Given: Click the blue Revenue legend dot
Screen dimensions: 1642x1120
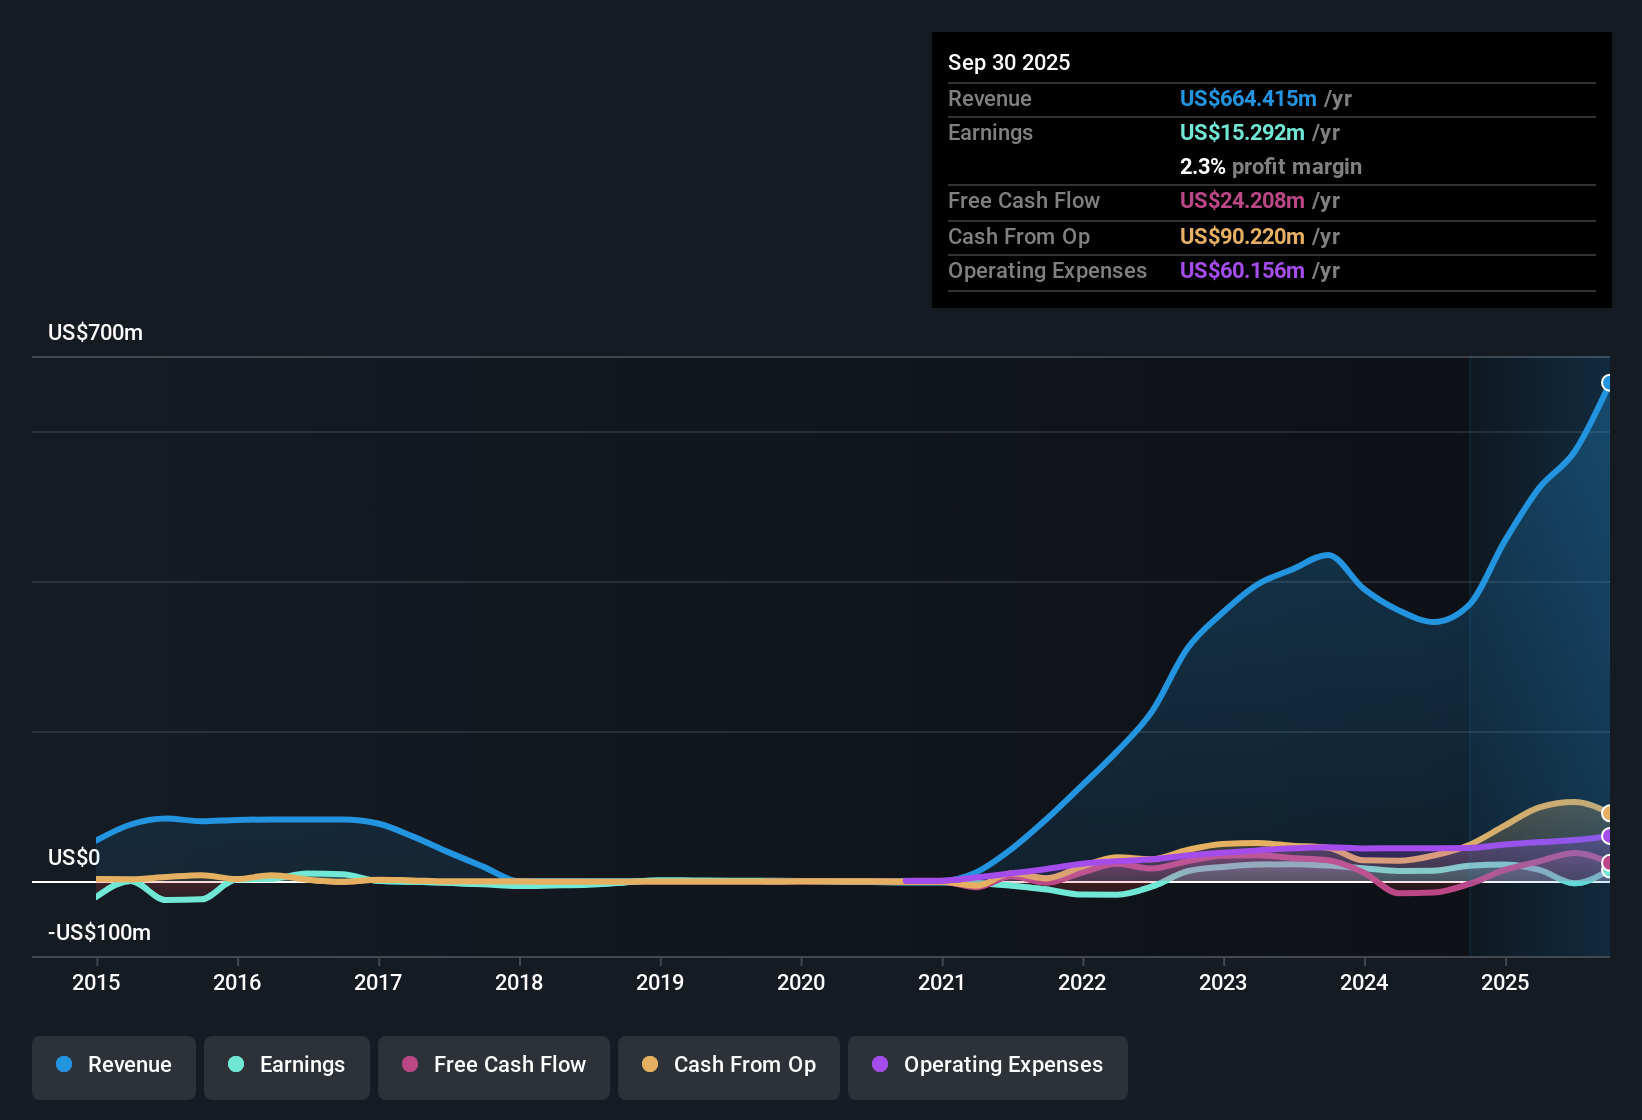Looking at the screenshot, I should click(x=64, y=1065).
